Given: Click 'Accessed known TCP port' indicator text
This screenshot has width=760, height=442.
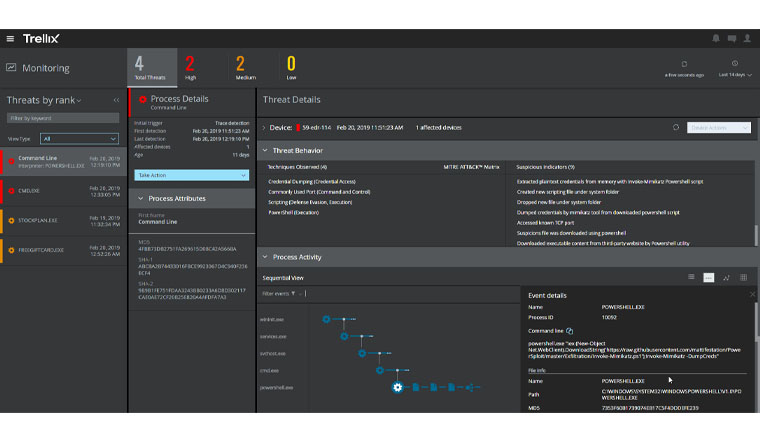Looking at the screenshot, I should coord(545,223).
